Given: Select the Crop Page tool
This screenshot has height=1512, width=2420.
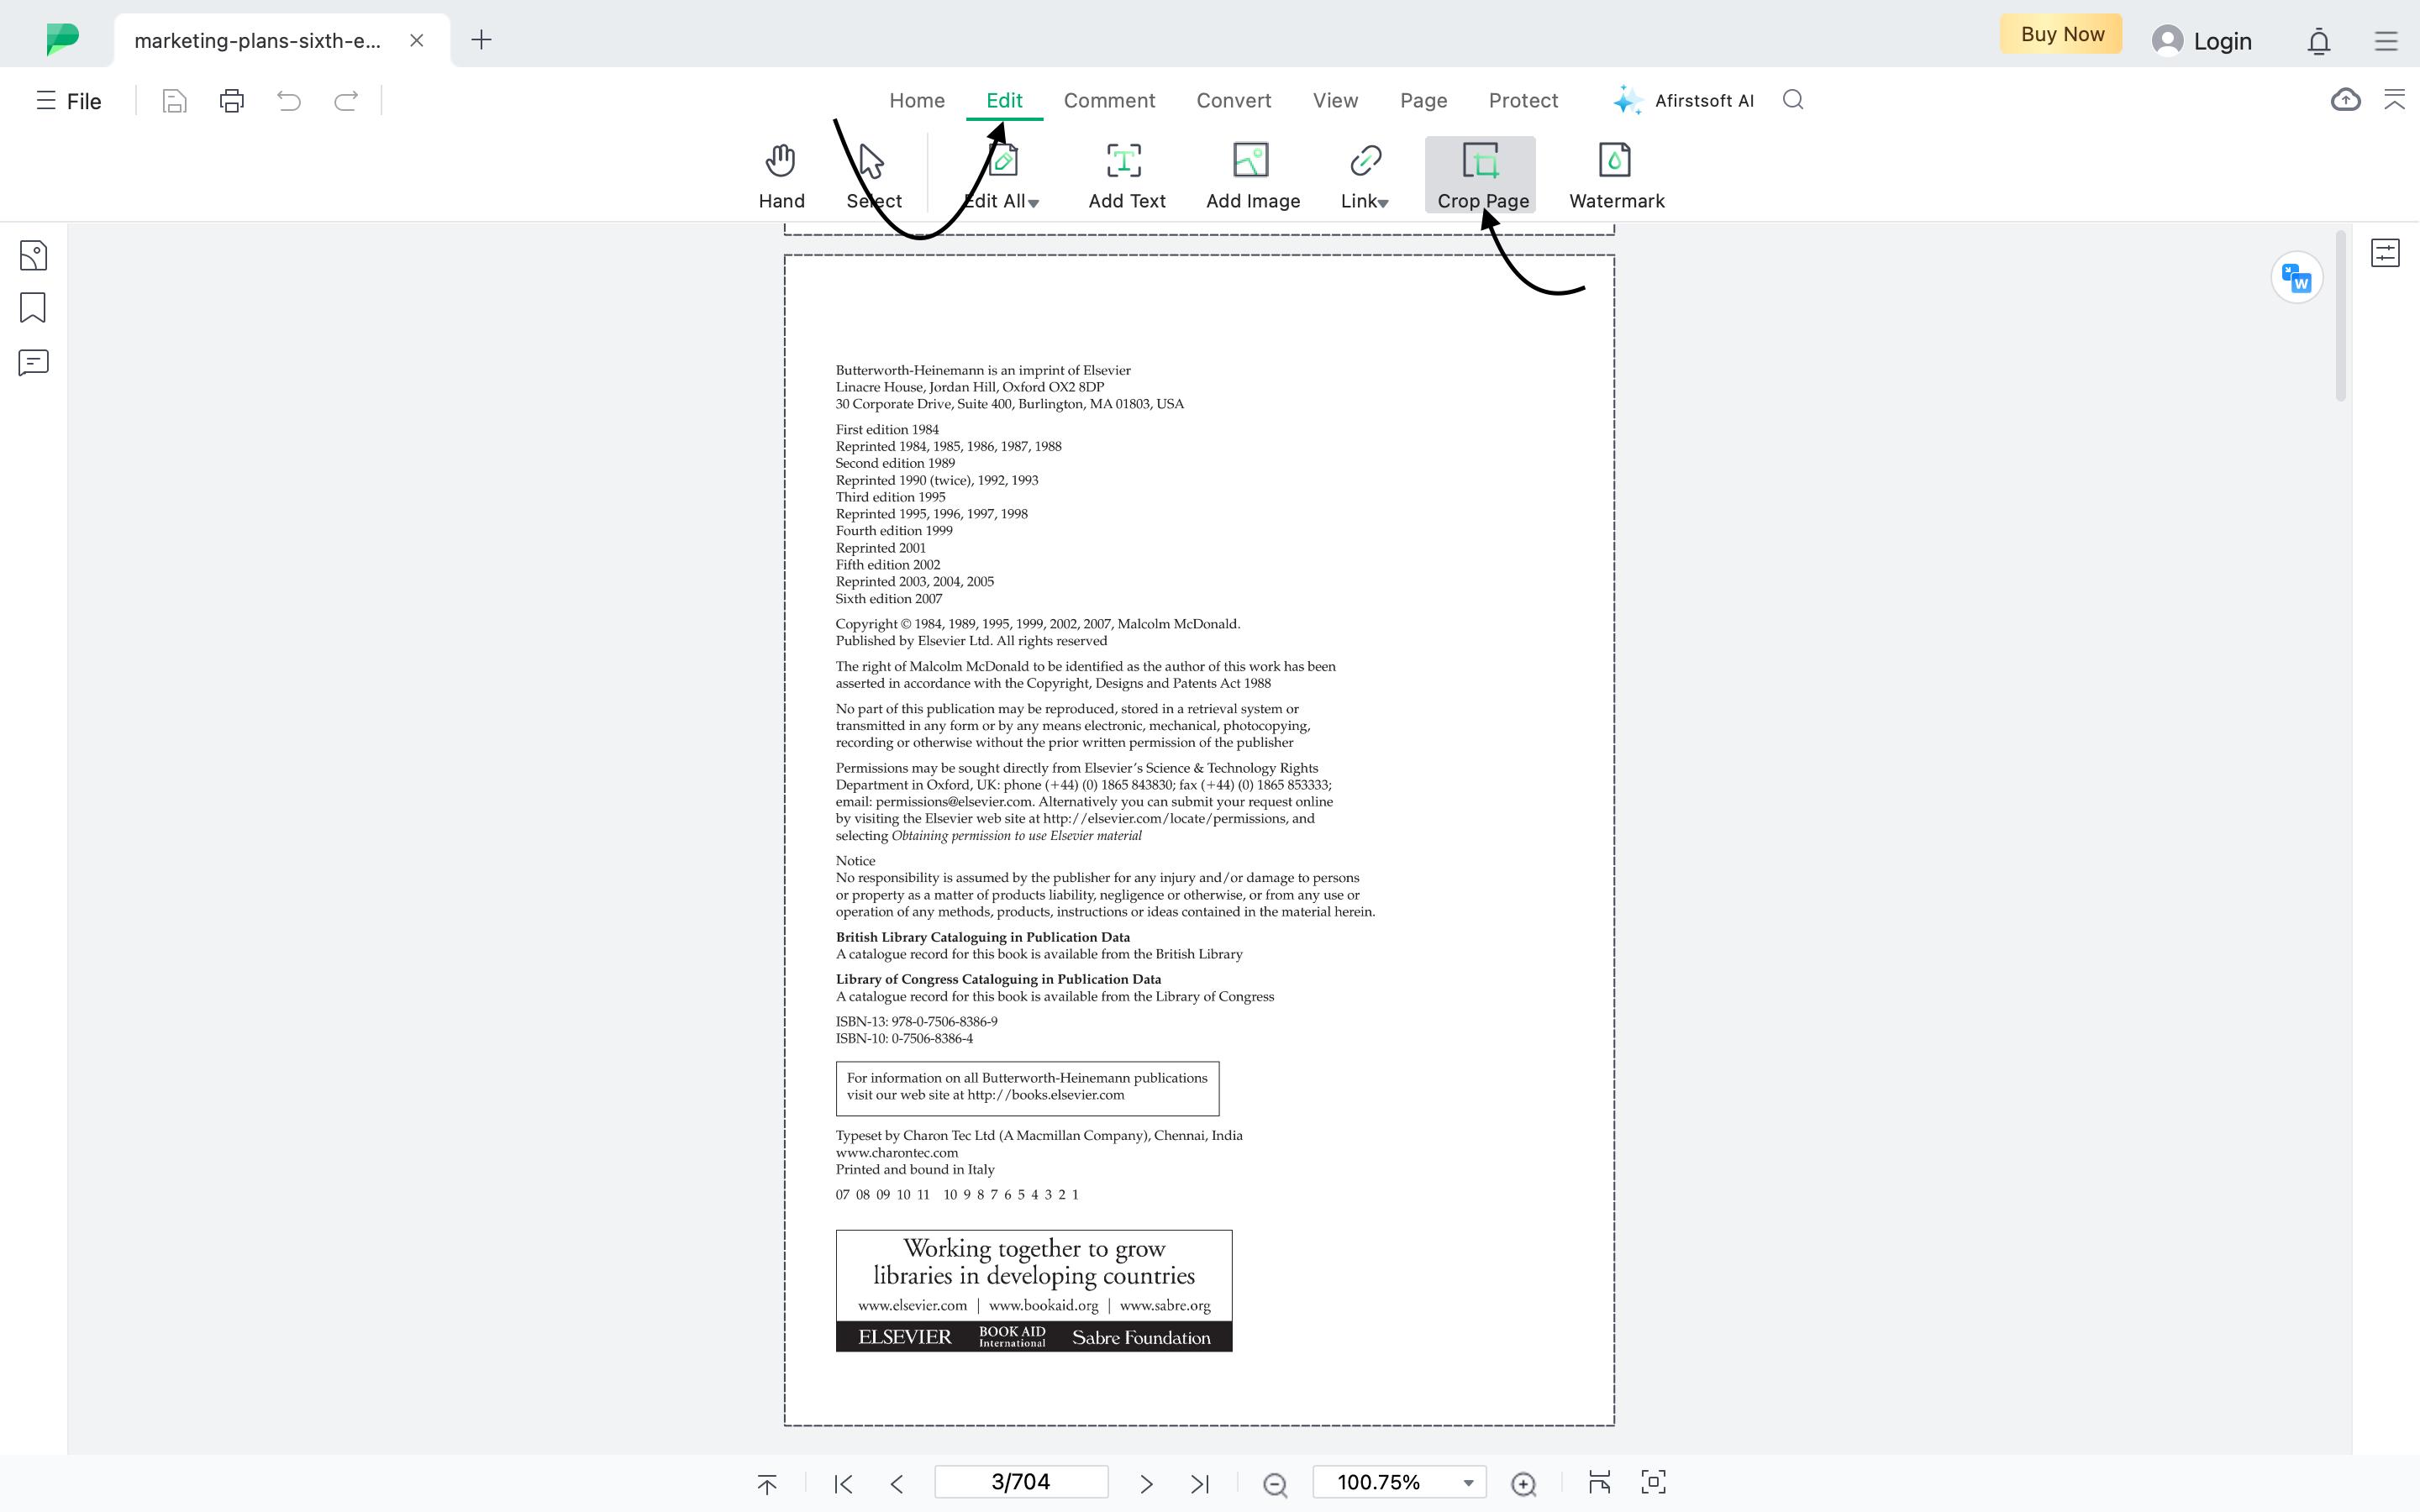Looking at the screenshot, I should pos(1482,174).
